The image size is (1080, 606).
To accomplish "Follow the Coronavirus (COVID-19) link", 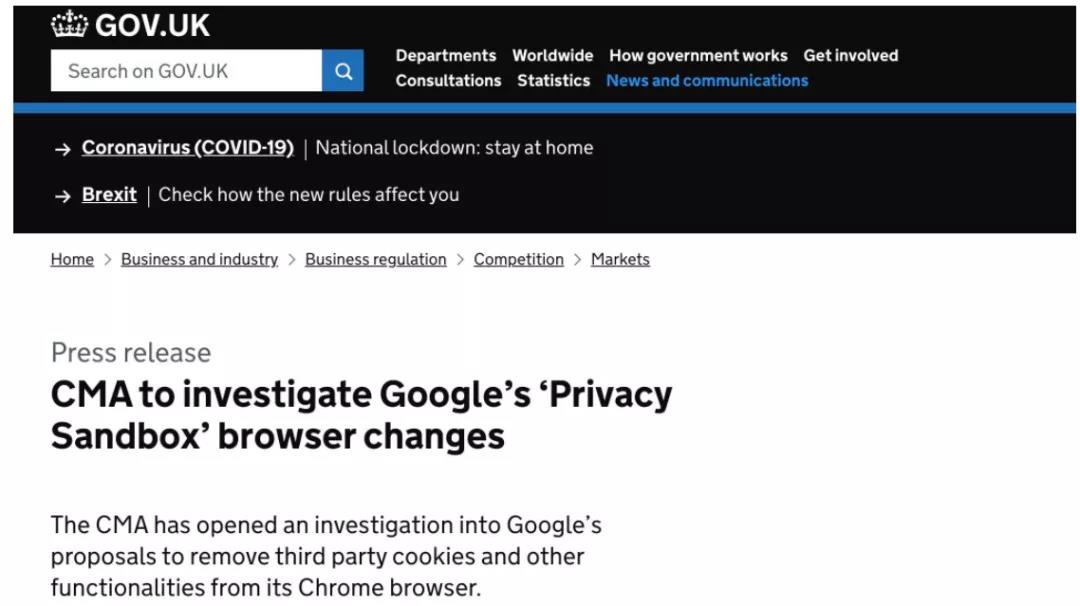I will tap(187, 147).
